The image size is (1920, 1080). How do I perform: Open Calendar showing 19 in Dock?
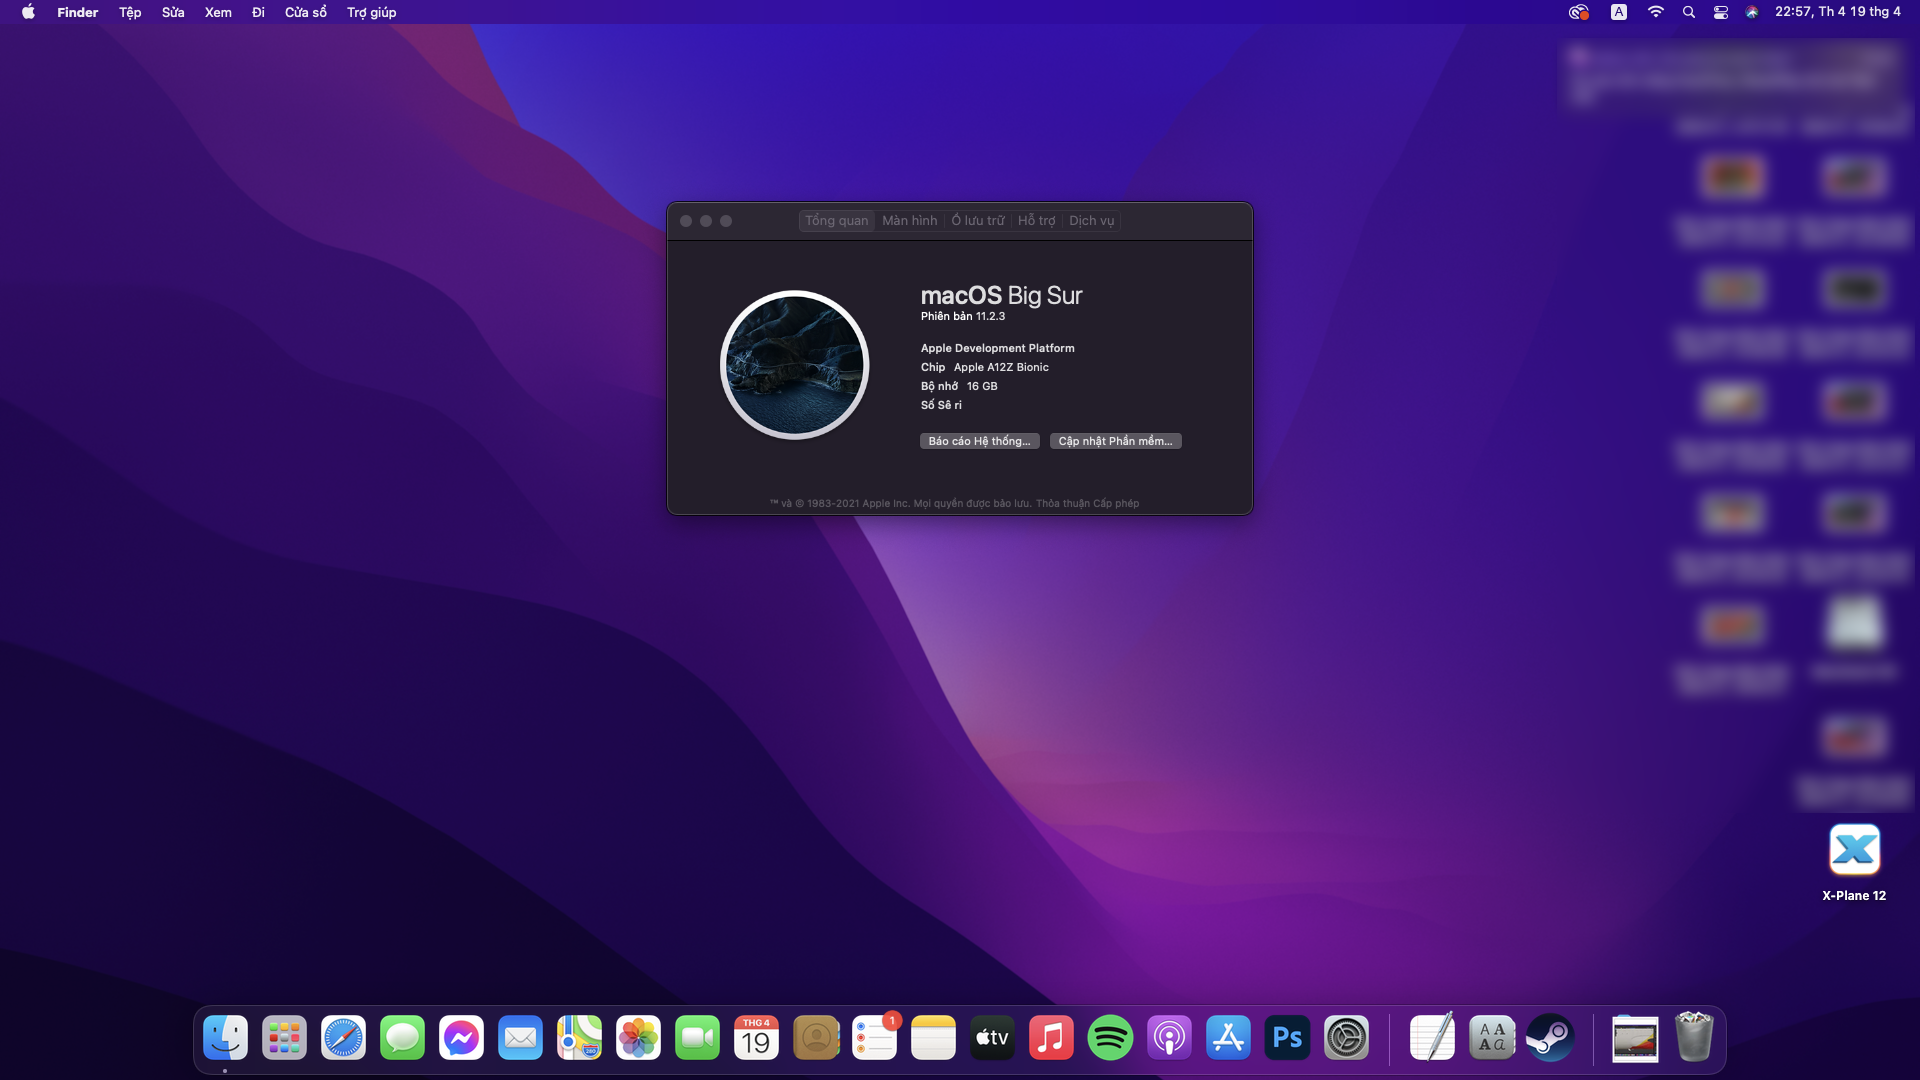[x=756, y=1038]
